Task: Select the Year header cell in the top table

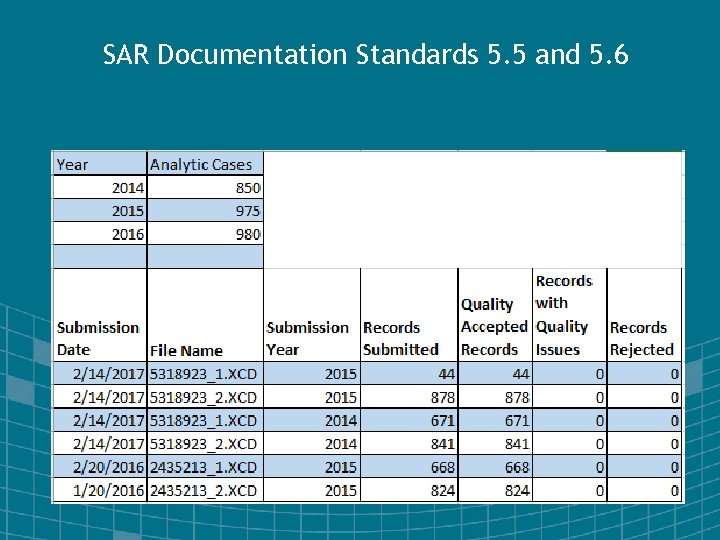Action: 100,164
